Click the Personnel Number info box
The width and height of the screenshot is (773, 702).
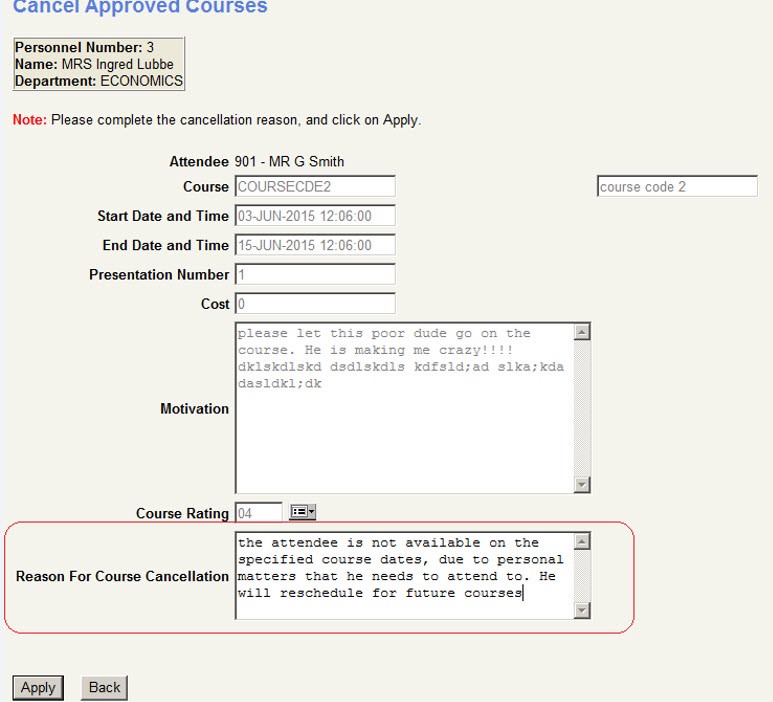98,64
